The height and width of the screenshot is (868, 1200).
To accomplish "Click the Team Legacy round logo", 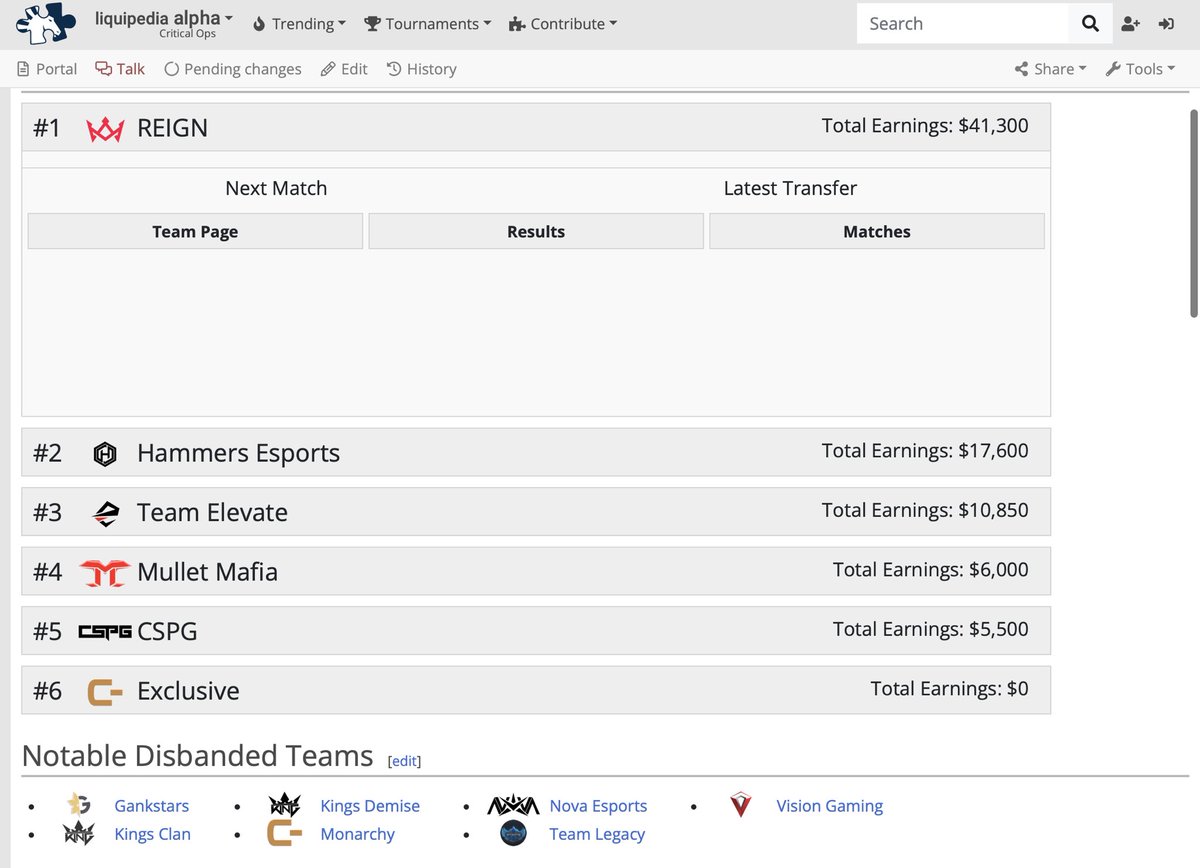I will click(x=513, y=833).
